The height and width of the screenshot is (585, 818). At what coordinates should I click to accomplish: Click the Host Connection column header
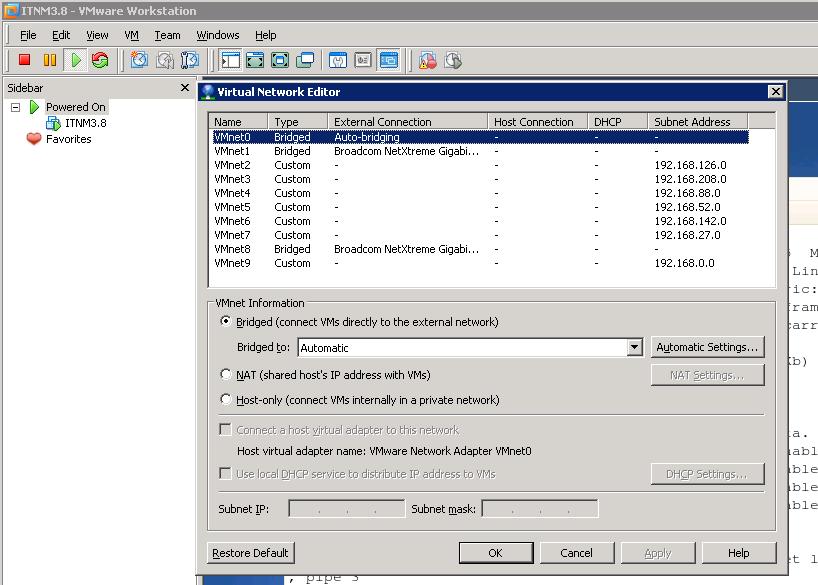(x=537, y=122)
